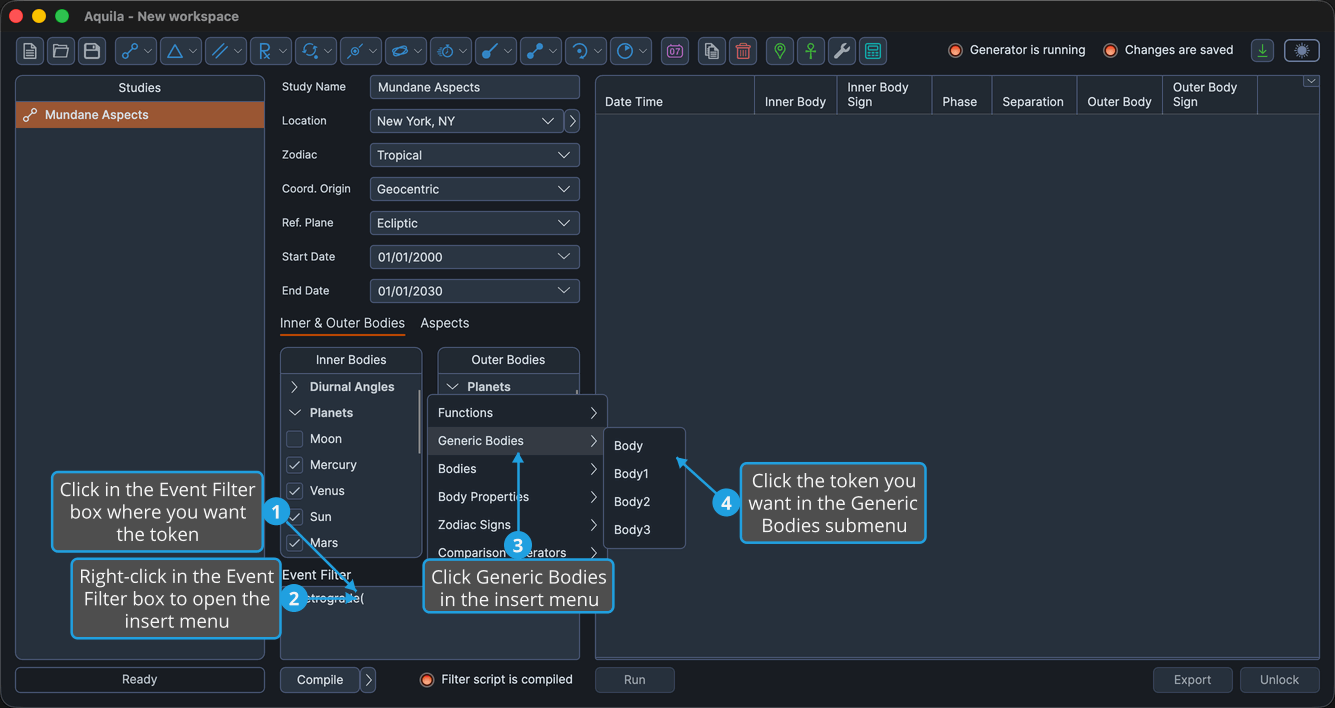Click the spiral arrow toolbar icon
This screenshot has height=708, width=1335.
(586, 51)
